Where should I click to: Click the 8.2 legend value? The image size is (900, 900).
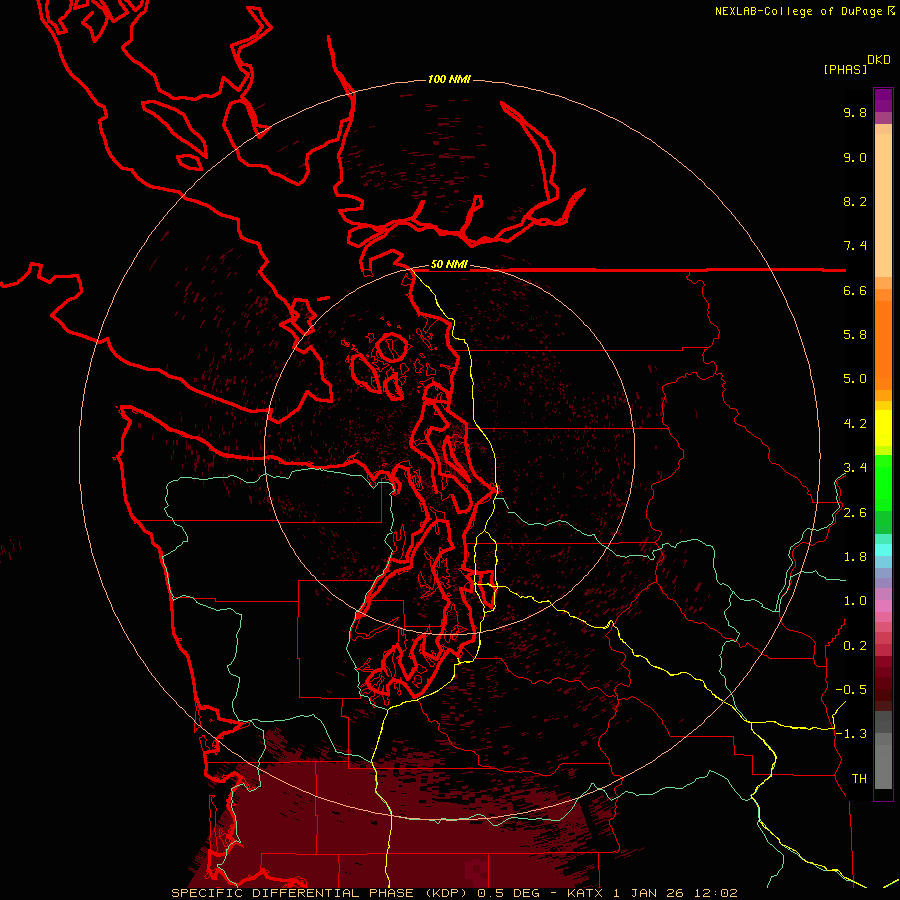[855, 201]
